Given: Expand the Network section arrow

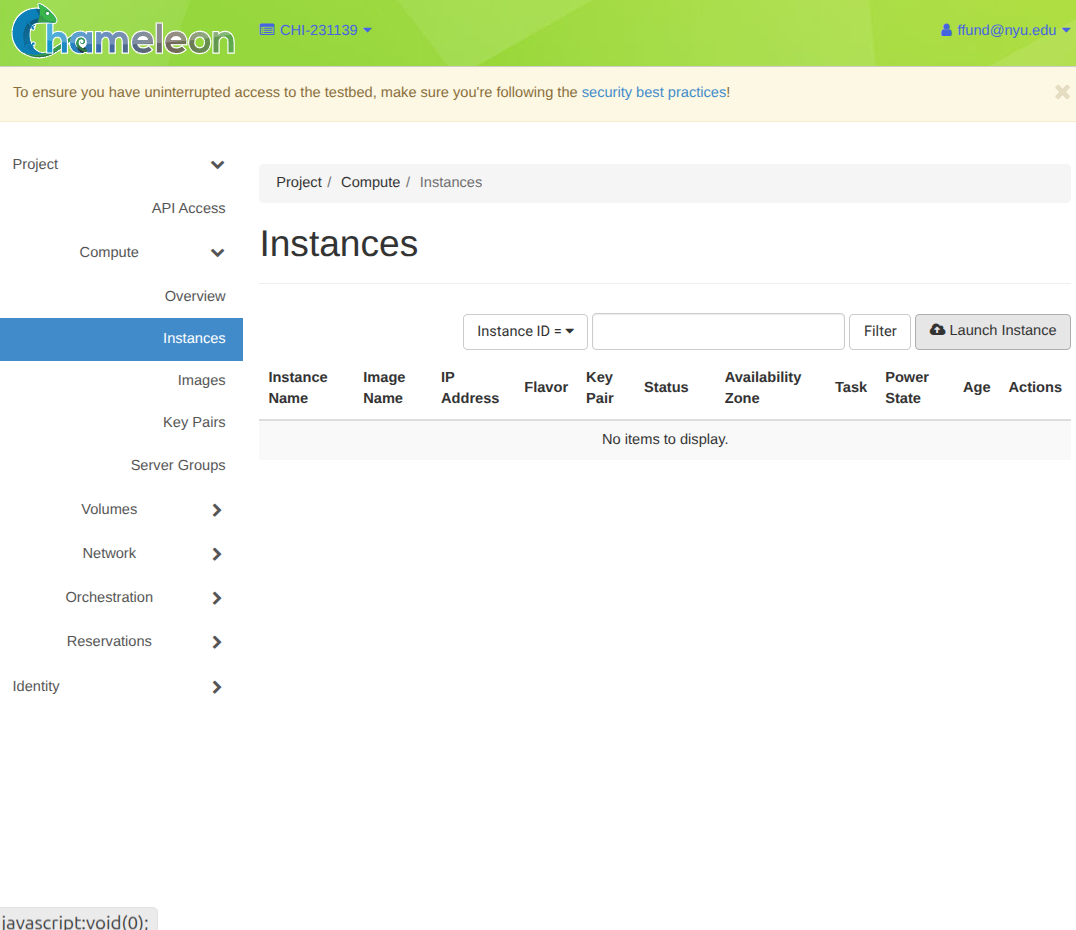Looking at the screenshot, I should tap(217, 554).
